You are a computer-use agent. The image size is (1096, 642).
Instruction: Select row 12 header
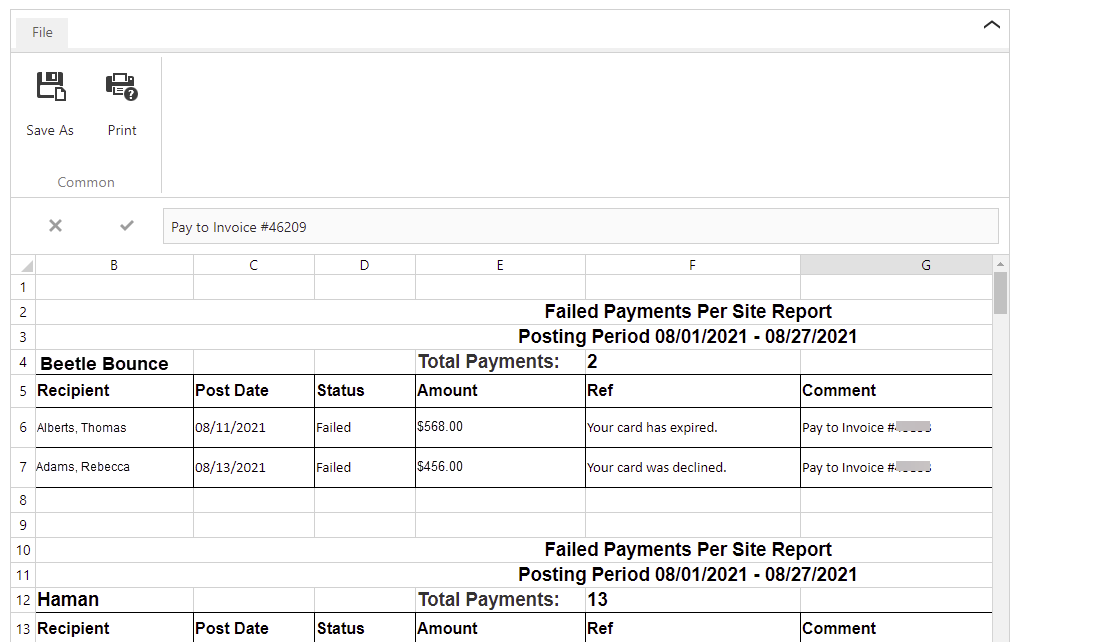23,600
